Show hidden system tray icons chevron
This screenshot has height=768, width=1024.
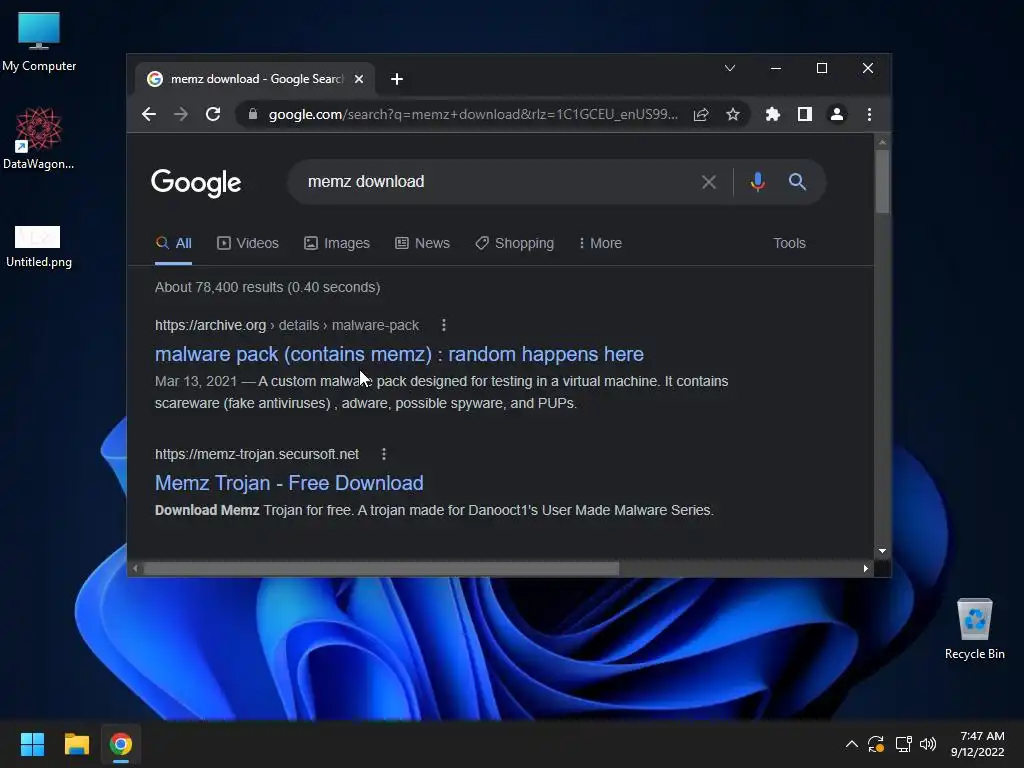852,744
